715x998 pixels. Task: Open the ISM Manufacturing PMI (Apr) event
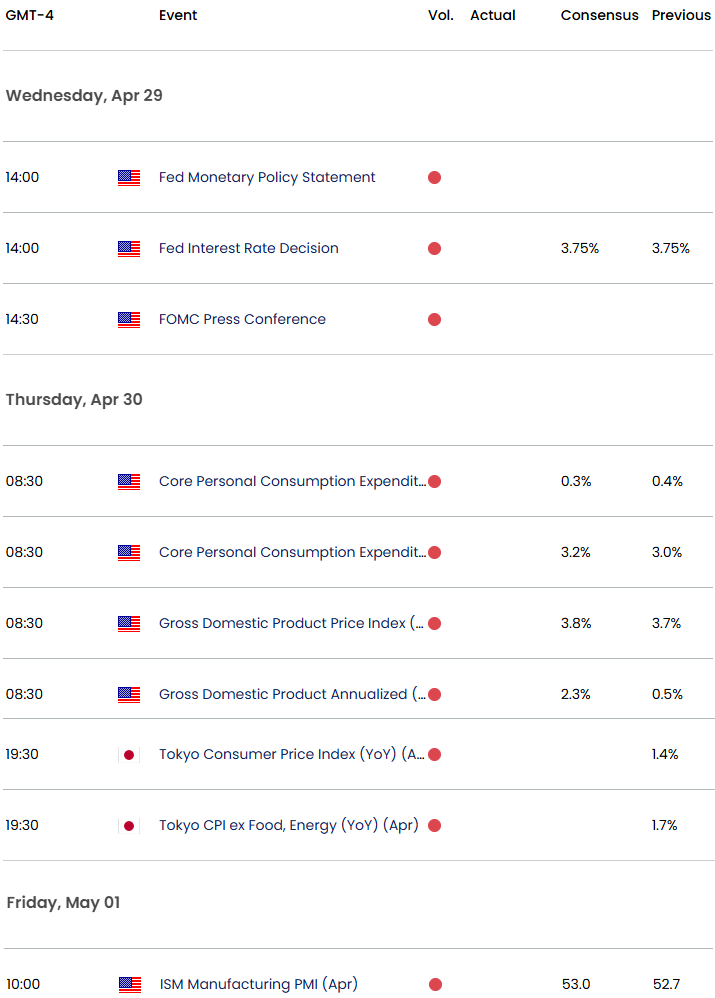click(258, 985)
